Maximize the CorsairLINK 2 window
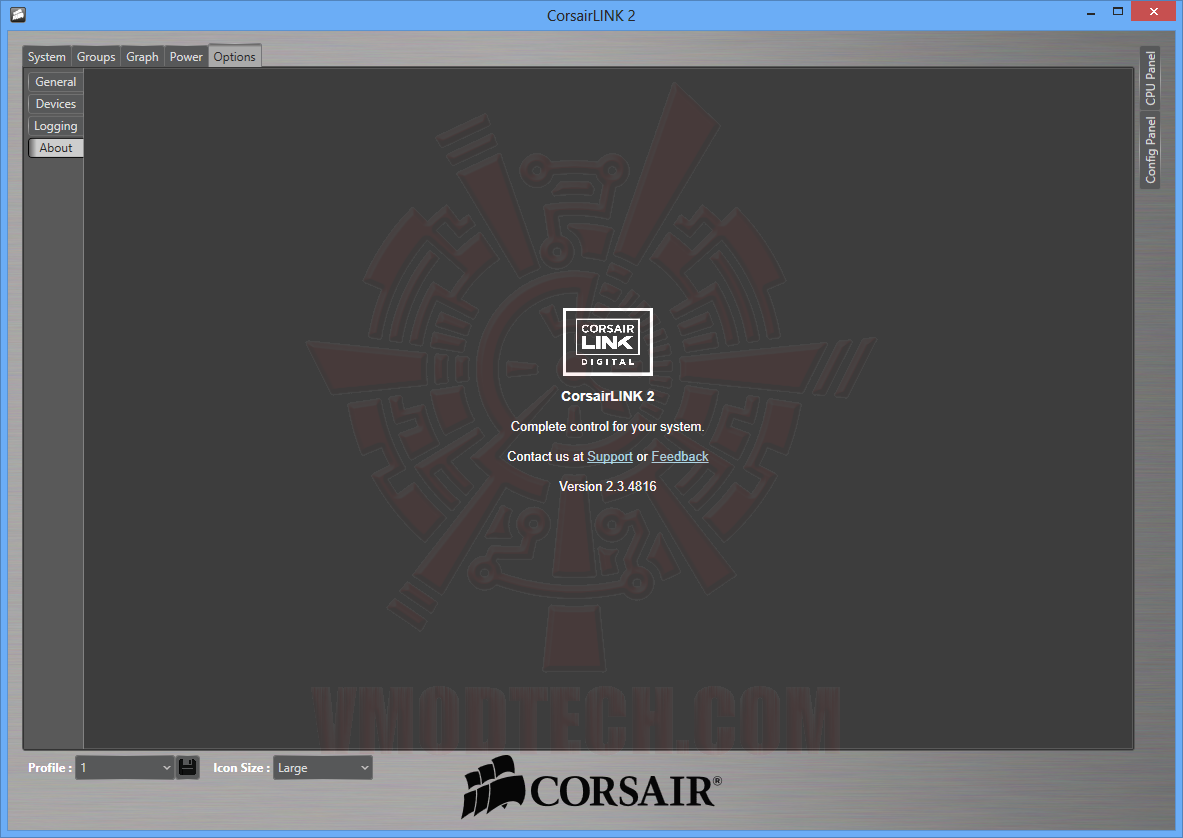Image resolution: width=1183 pixels, height=838 pixels. coord(1118,12)
